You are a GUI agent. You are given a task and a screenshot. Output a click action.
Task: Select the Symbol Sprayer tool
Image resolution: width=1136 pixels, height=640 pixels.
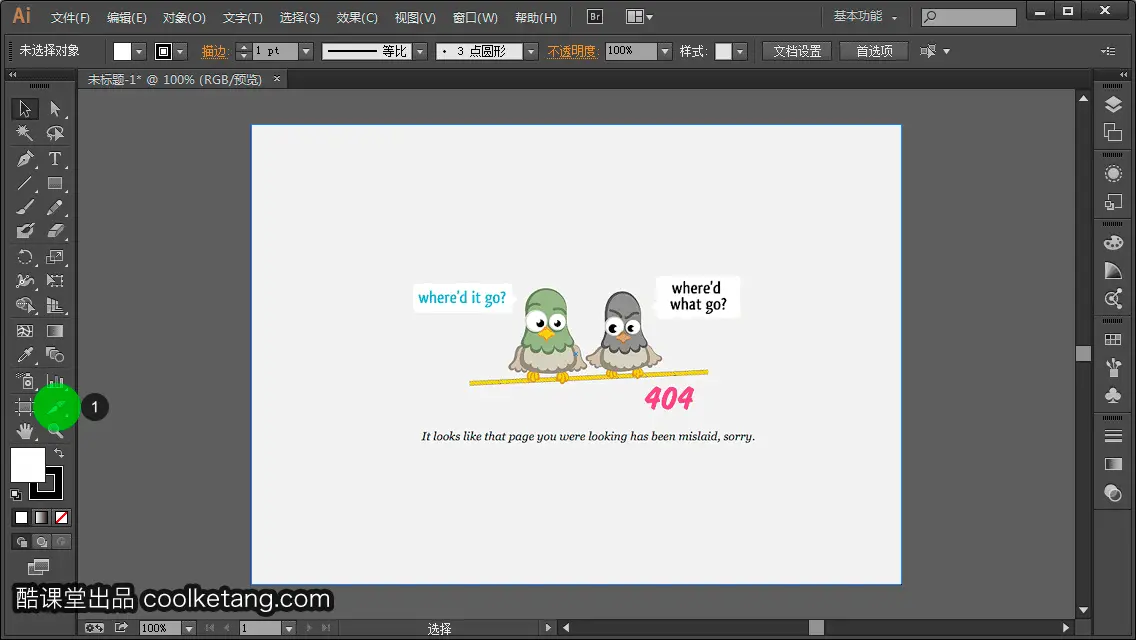[x=25, y=381]
